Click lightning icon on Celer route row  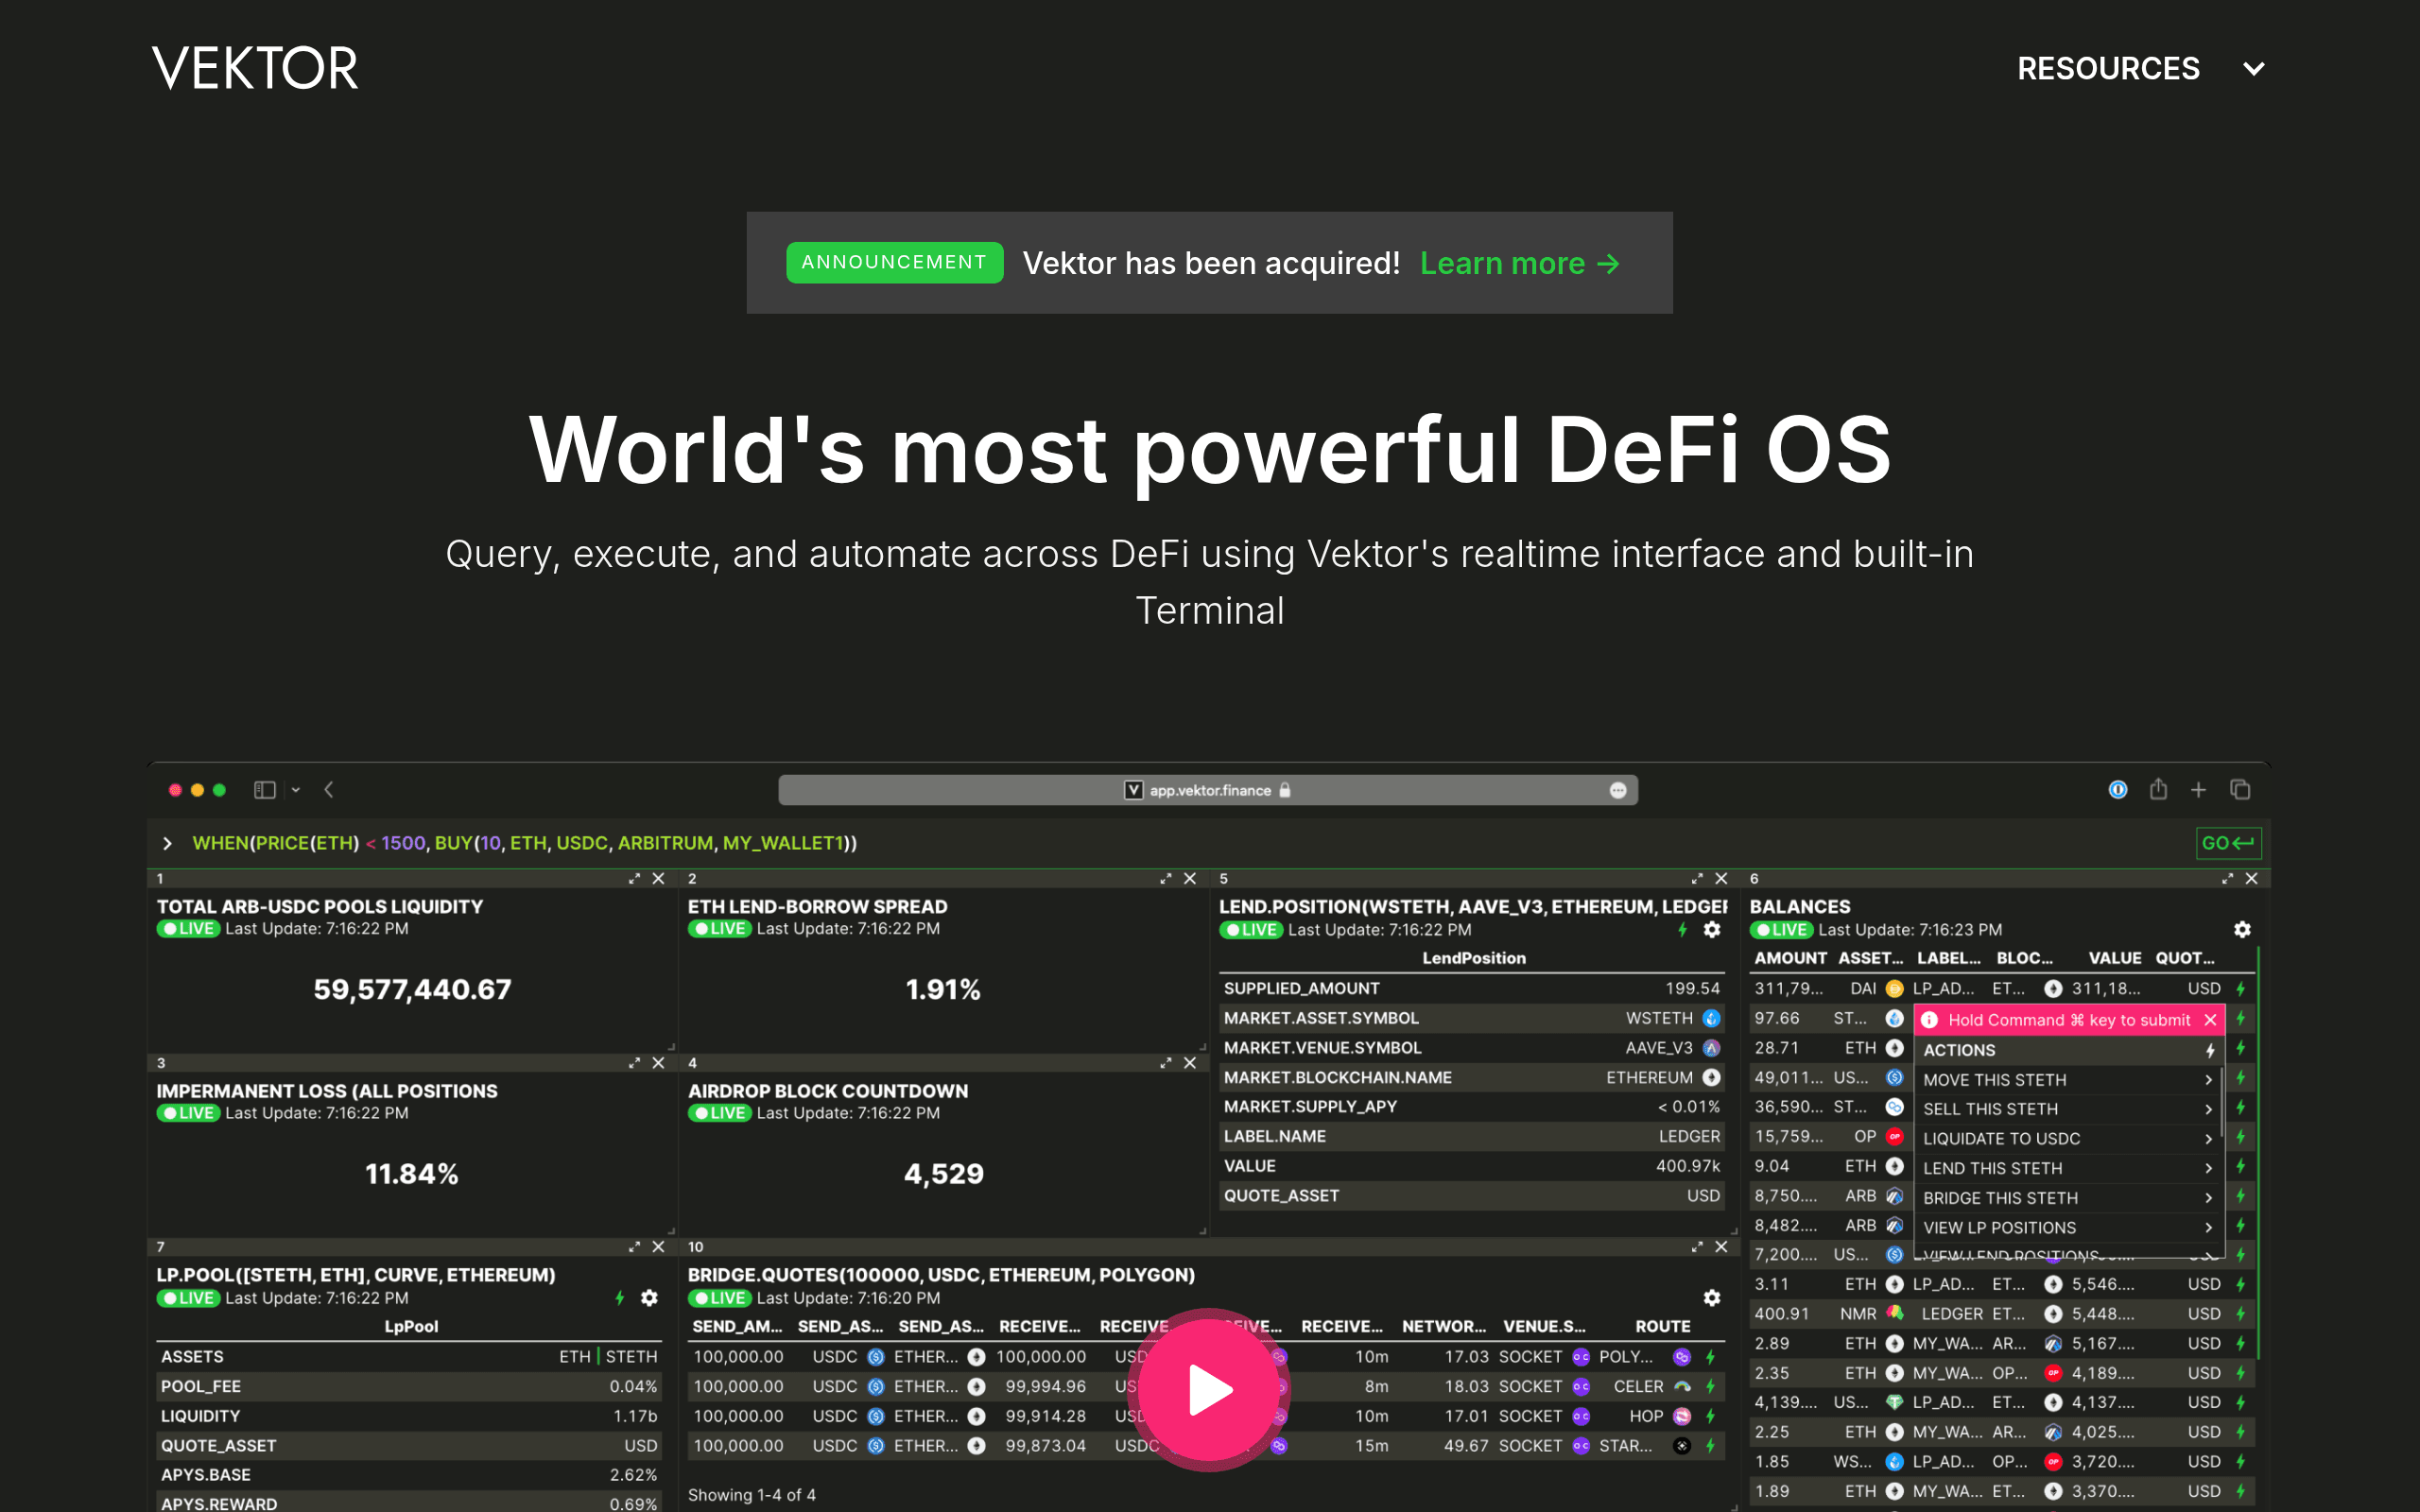tap(1711, 1387)
